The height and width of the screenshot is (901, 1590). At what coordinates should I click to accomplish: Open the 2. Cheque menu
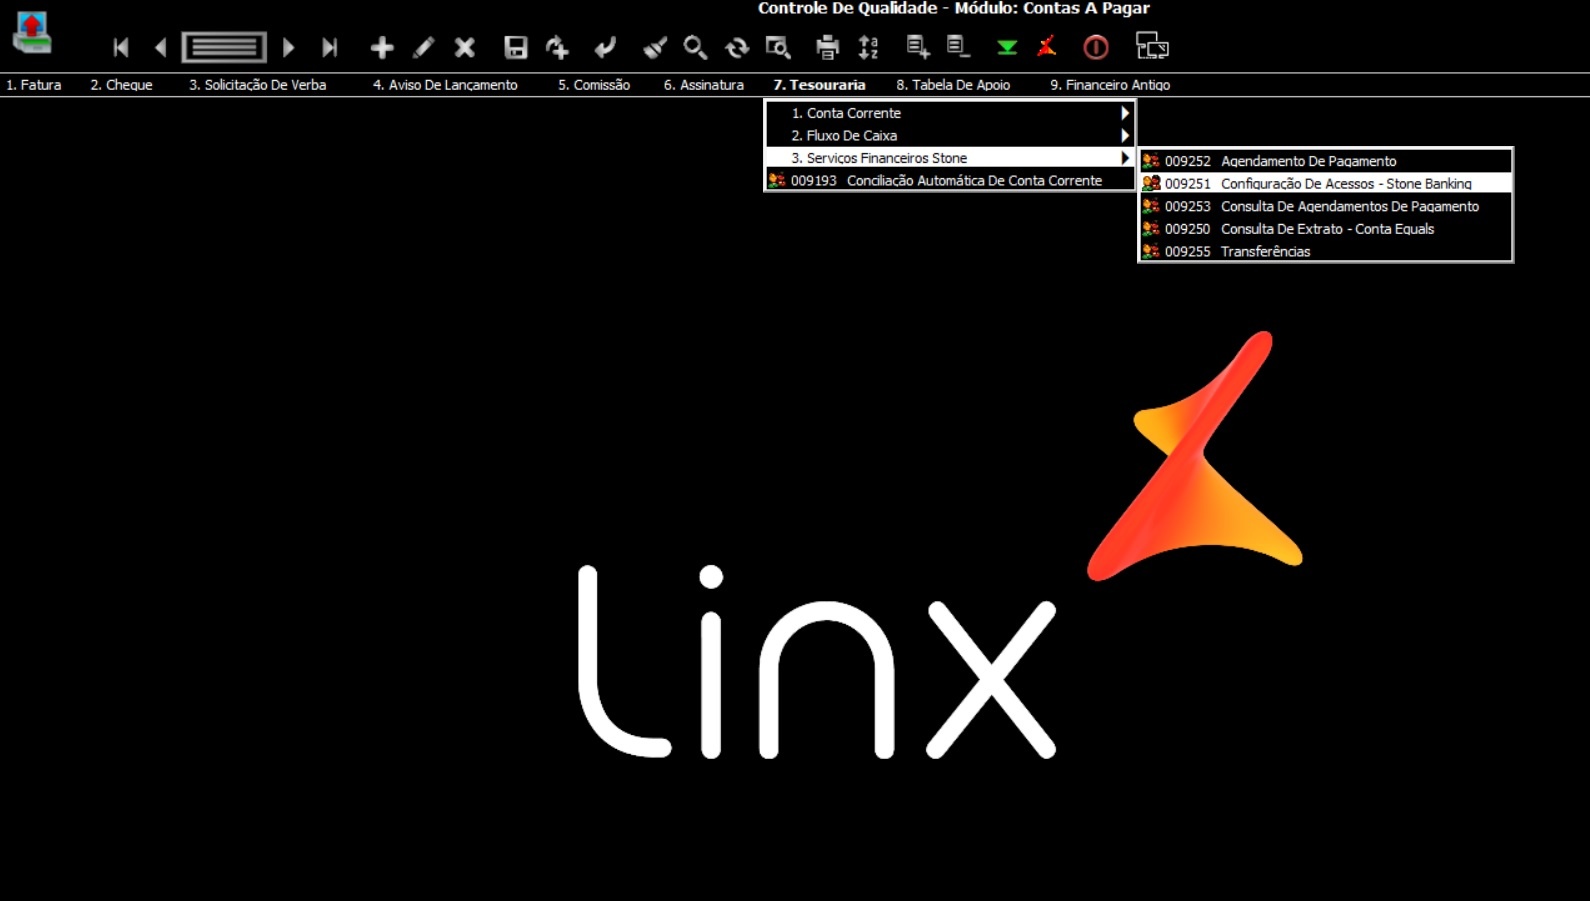[122, 85]
